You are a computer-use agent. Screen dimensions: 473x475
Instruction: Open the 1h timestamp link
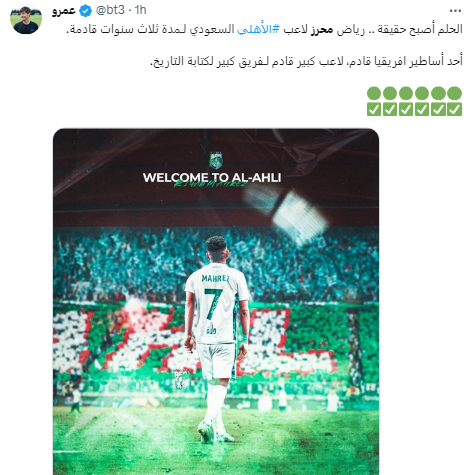tap(141, 10)
